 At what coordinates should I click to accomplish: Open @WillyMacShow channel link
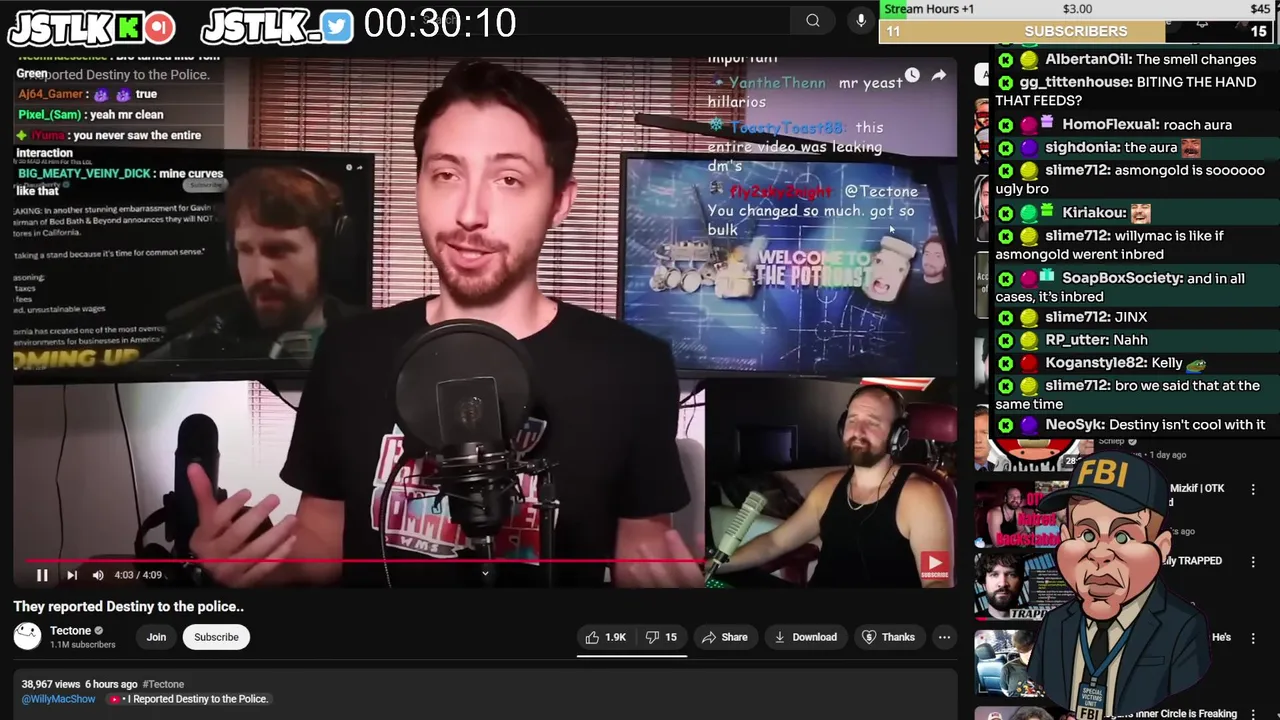tap(58, 699)
